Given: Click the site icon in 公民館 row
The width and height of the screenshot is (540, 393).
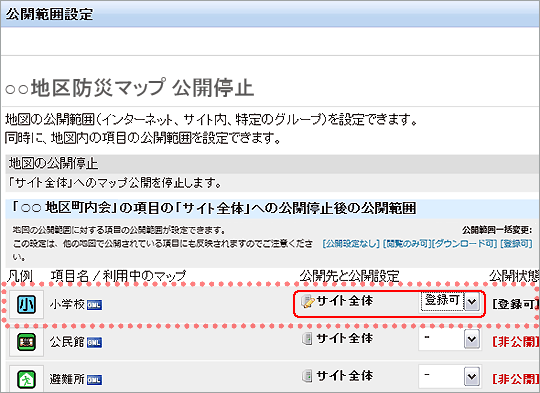Looking at the screenshot, I should click(307, 339).
